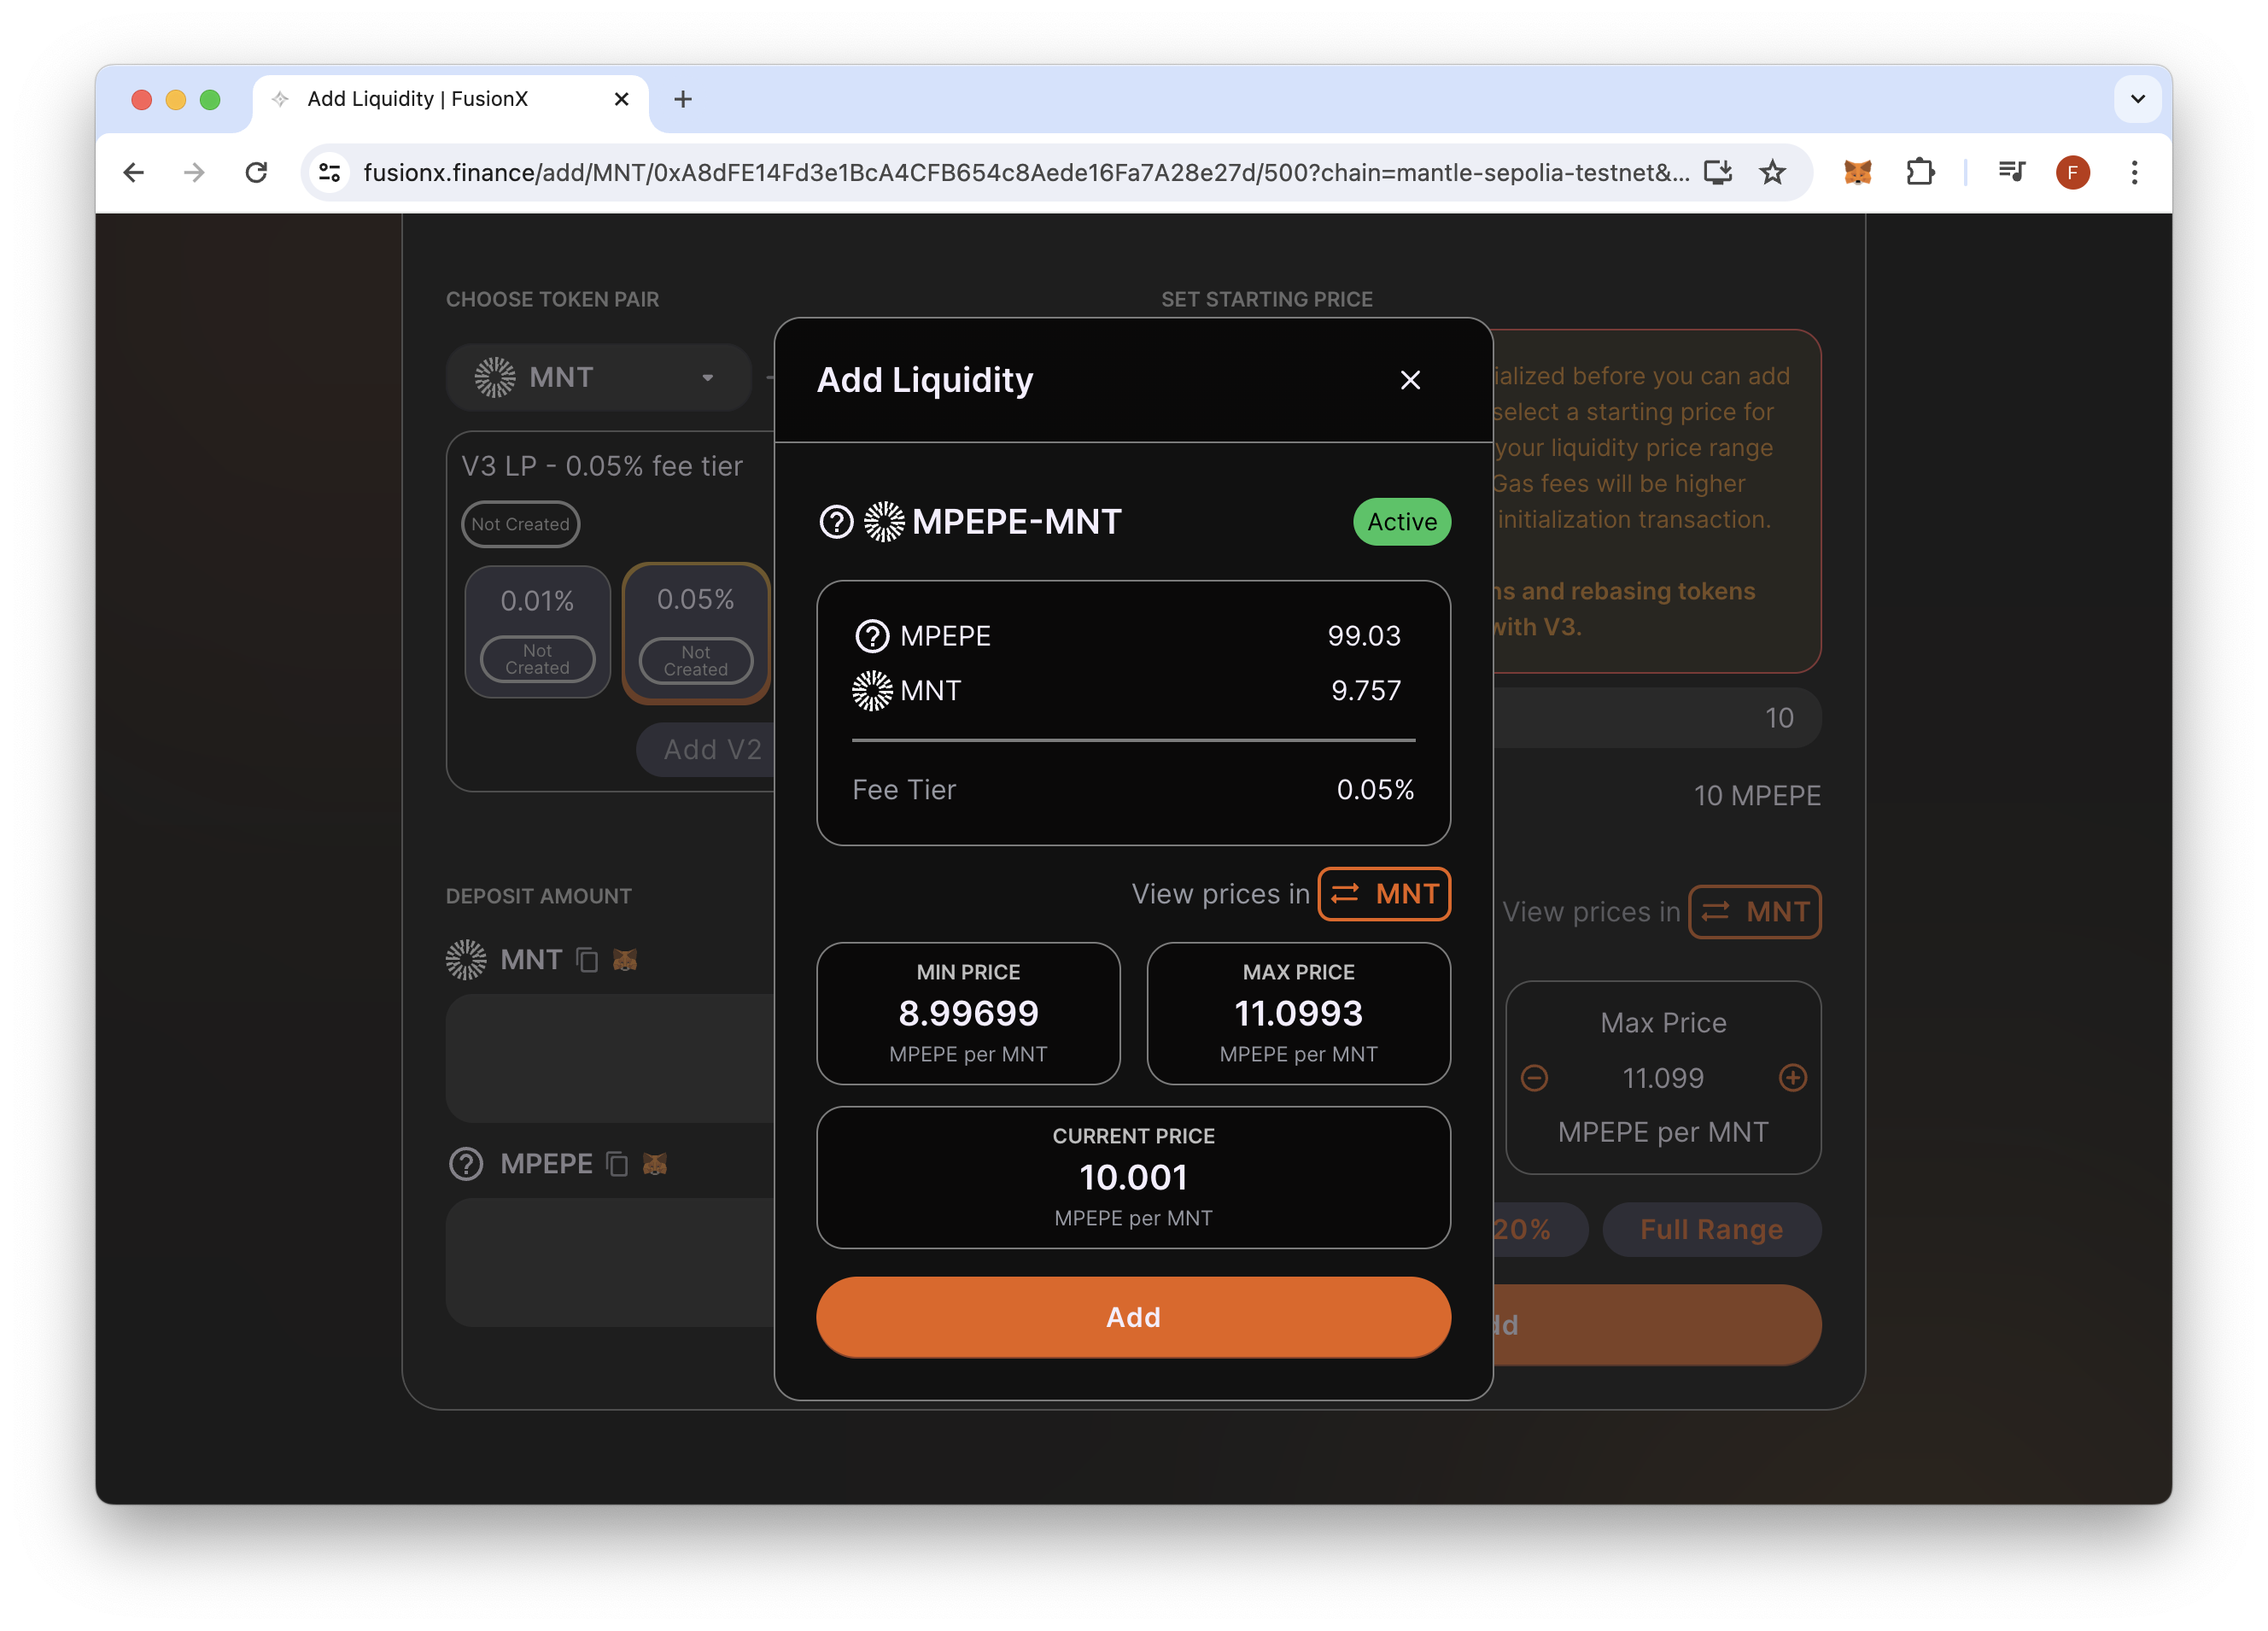Increase Max Price with the plus stepper
This screenshot has width=2268, height=1631.
(1792, 1077)
